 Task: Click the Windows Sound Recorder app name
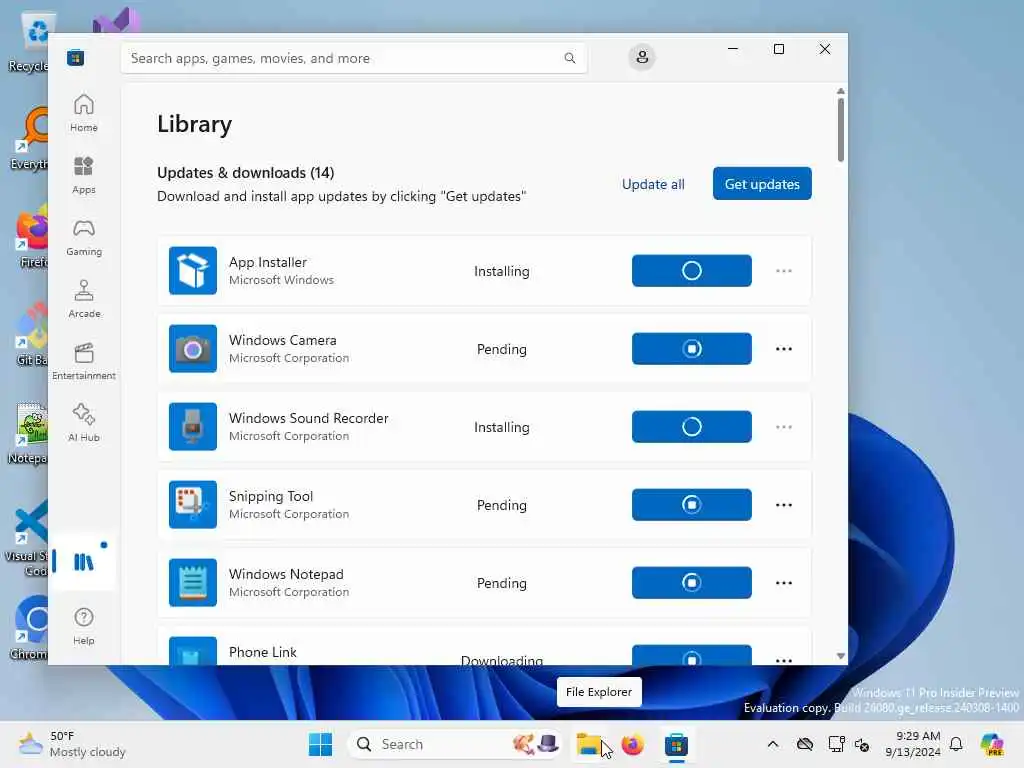tap(308, 418)
